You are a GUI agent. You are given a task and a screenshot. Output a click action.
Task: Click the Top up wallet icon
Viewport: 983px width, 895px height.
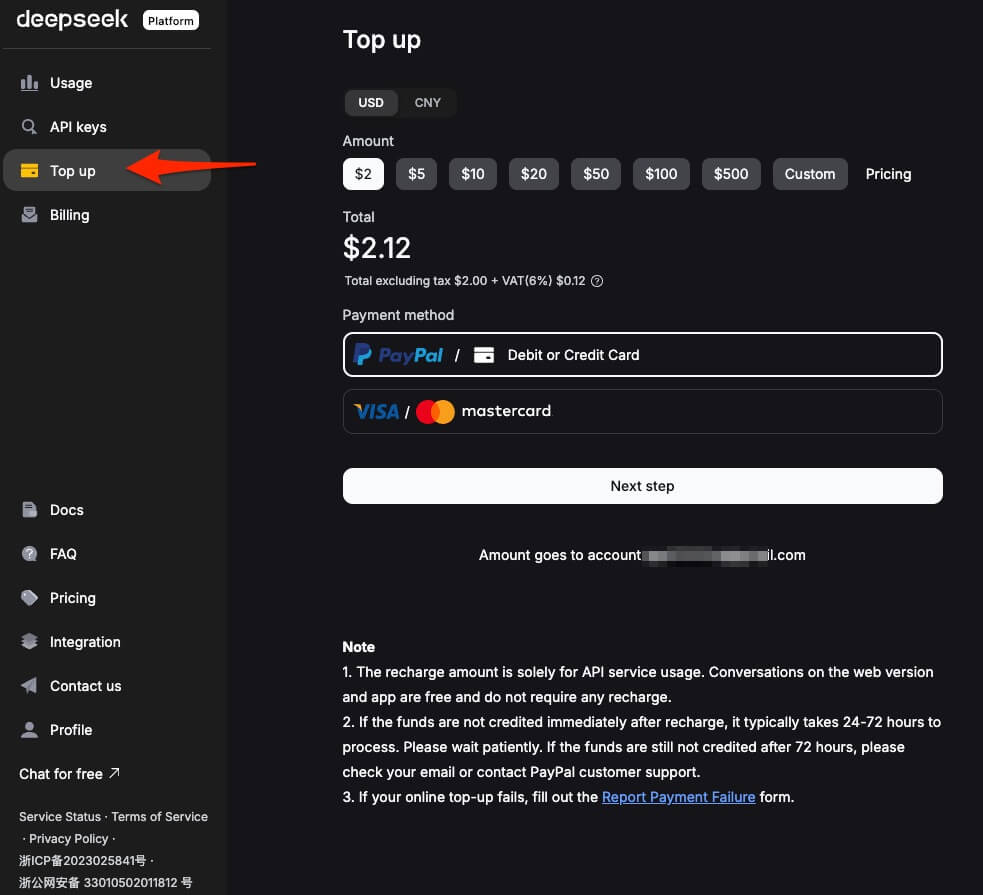point(29,170)
